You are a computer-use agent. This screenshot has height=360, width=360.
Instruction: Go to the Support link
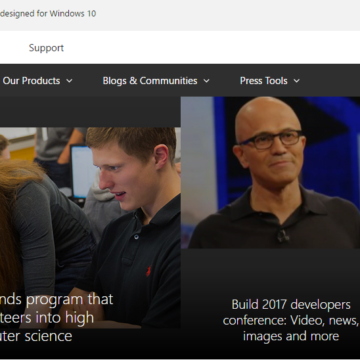point(46,48)
